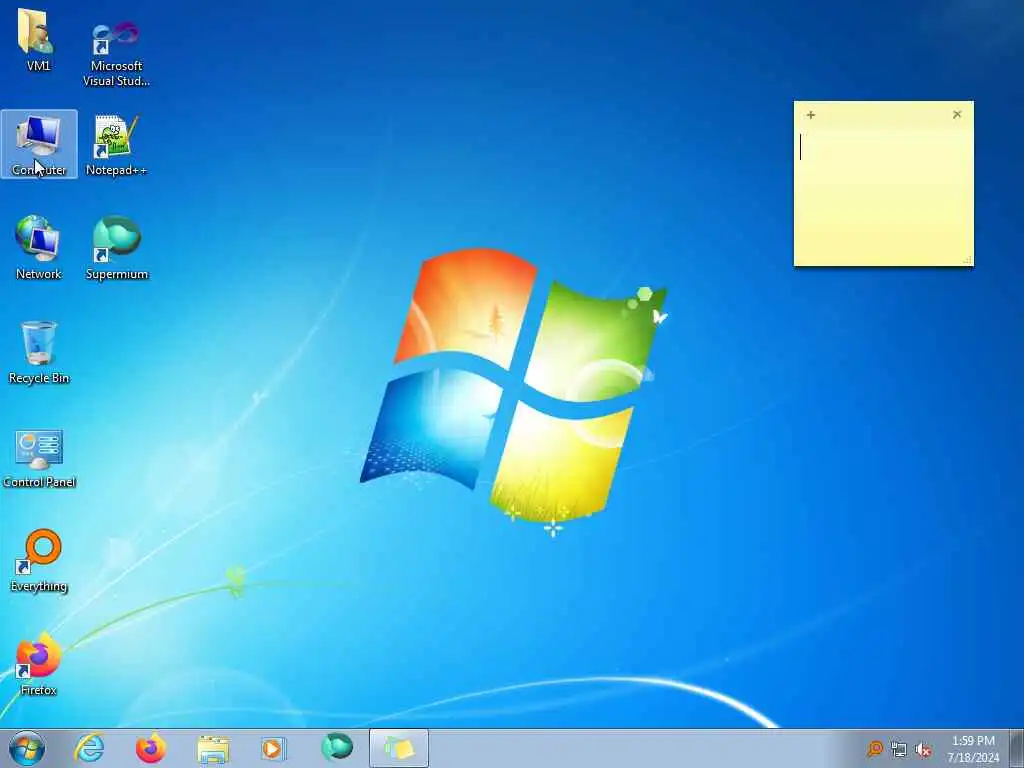Select the Everything search shortcut icon

pos(39,560)
